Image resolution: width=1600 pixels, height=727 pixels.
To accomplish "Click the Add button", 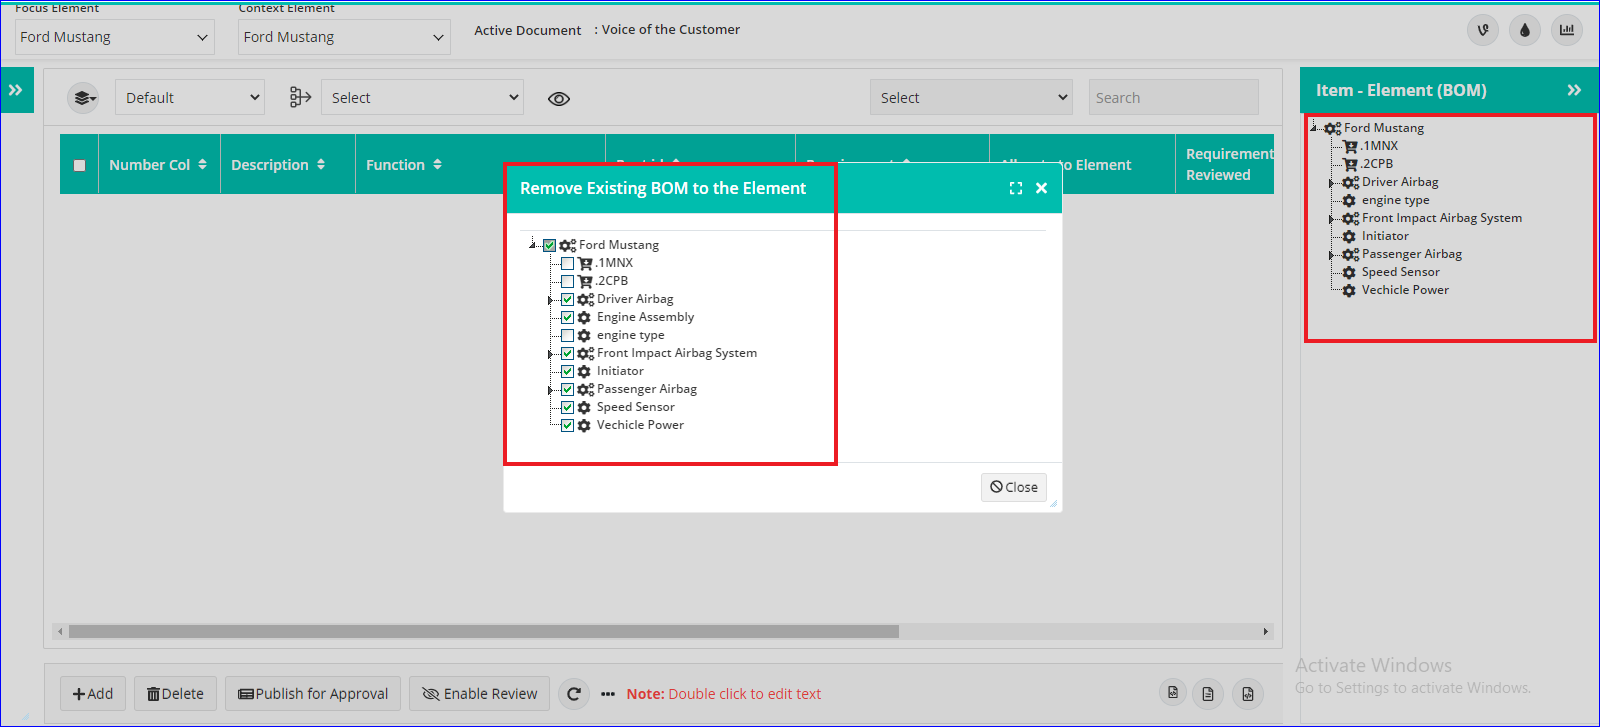I will [x=93, y=694].
